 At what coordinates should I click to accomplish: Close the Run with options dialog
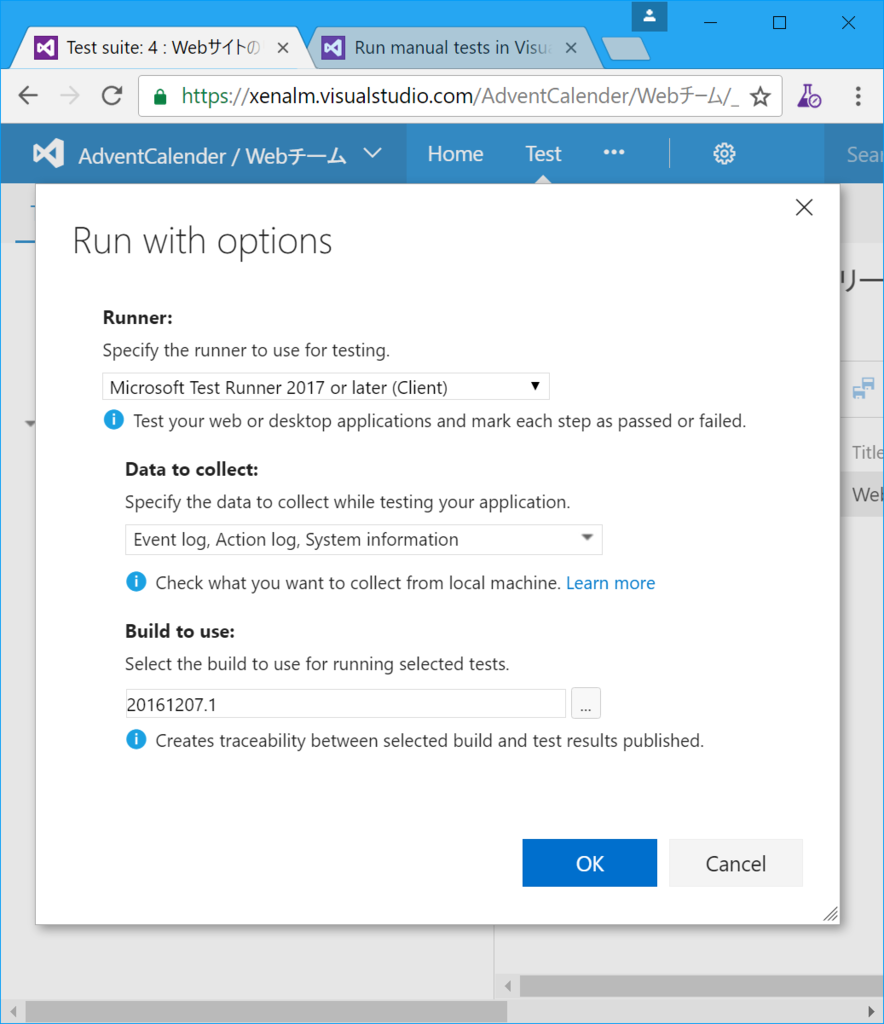point(803,207)
